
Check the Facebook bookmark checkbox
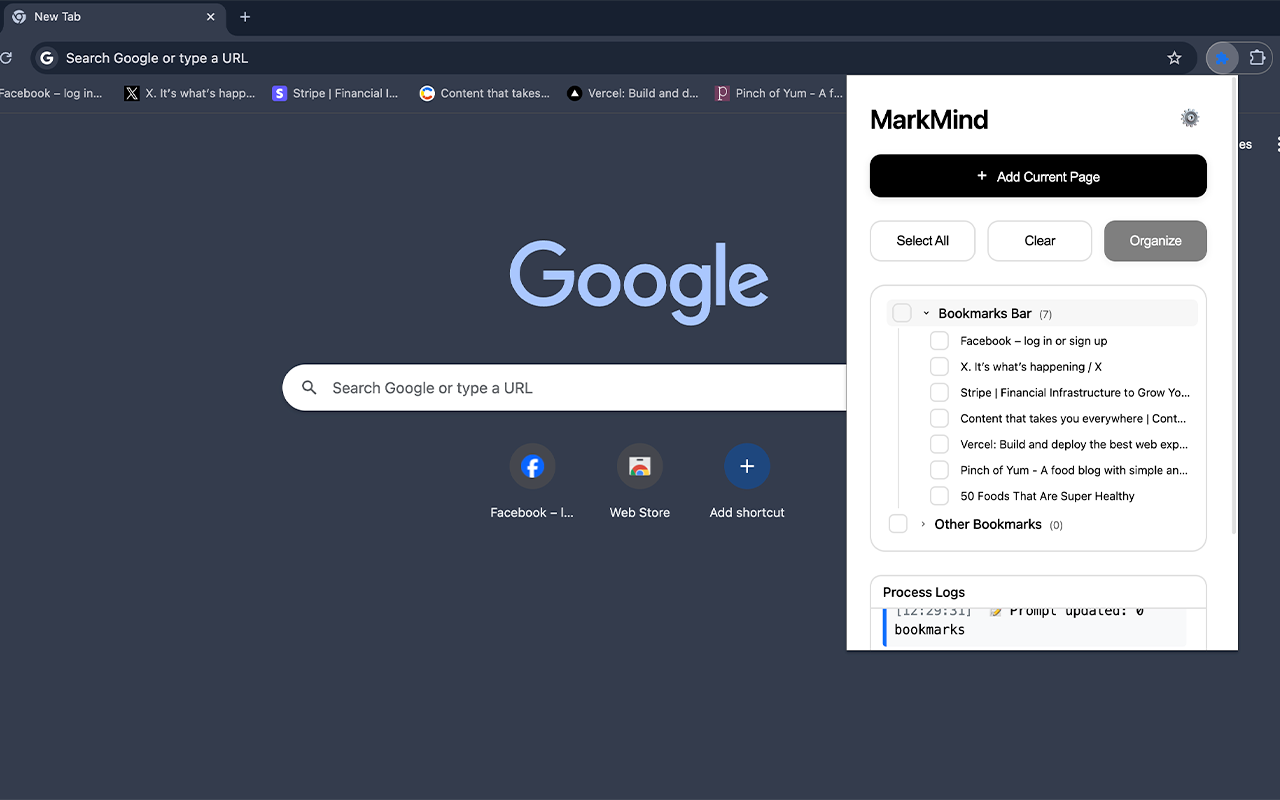point(939,340)
